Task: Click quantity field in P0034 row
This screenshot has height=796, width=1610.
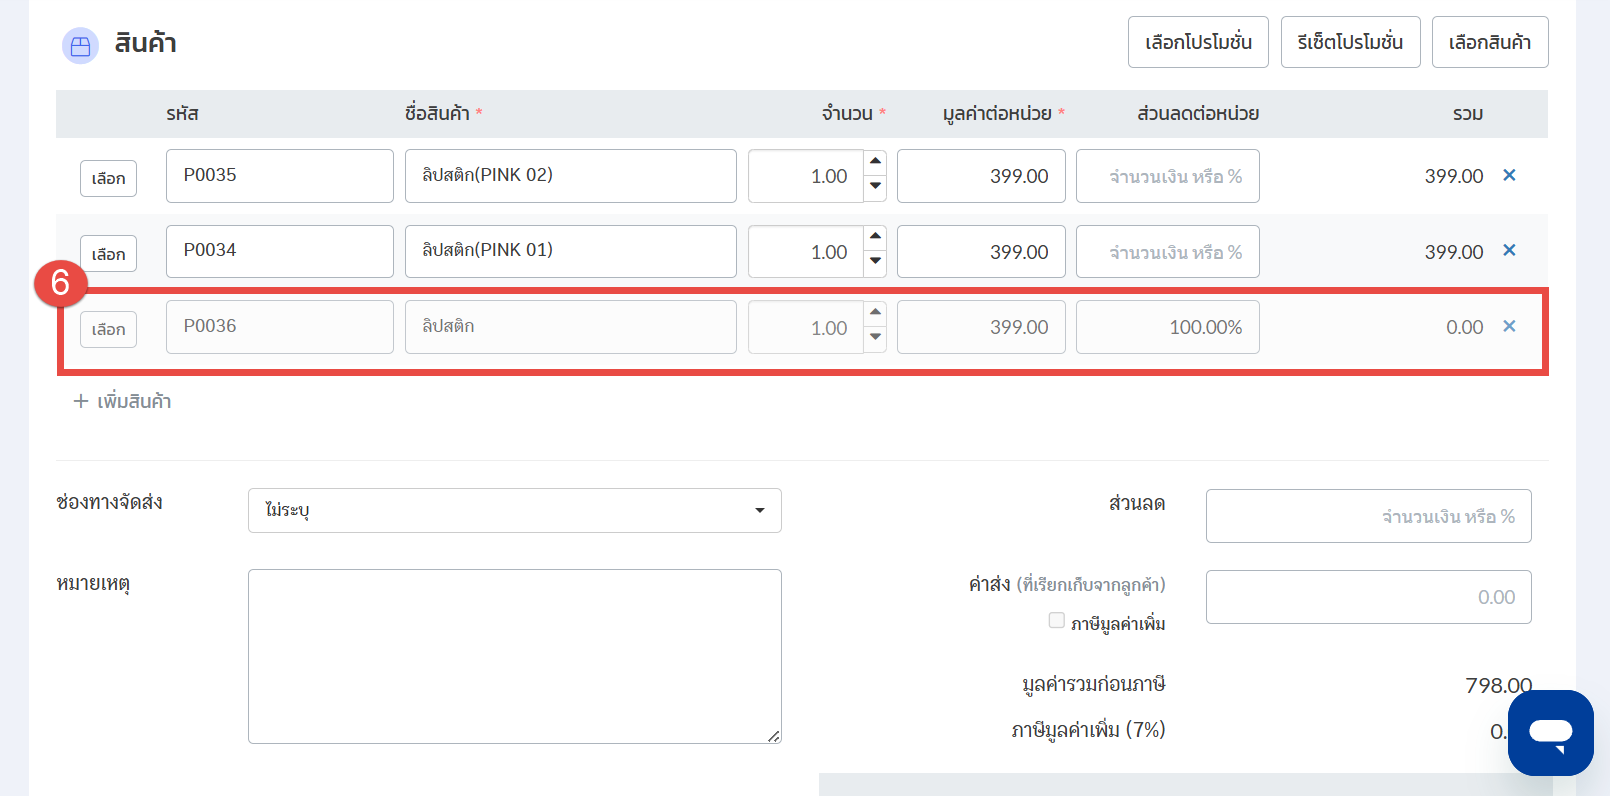Action: (806, 251)
